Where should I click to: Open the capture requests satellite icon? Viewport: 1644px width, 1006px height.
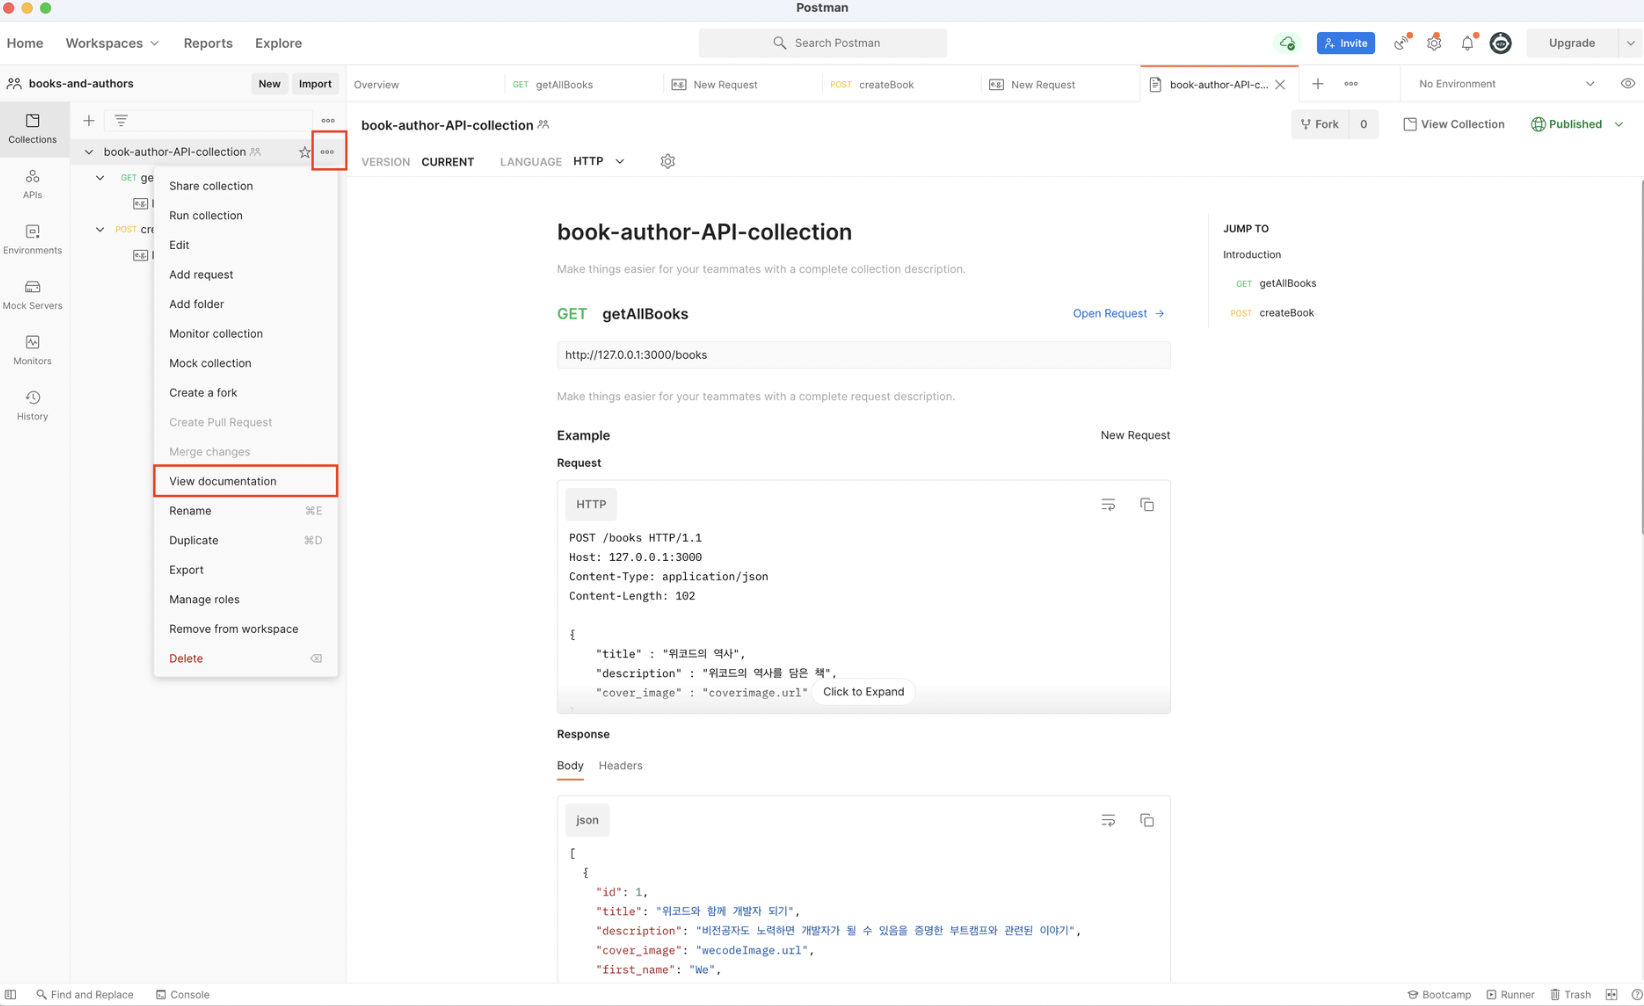pyautogui.click(x=1402, y=43)
